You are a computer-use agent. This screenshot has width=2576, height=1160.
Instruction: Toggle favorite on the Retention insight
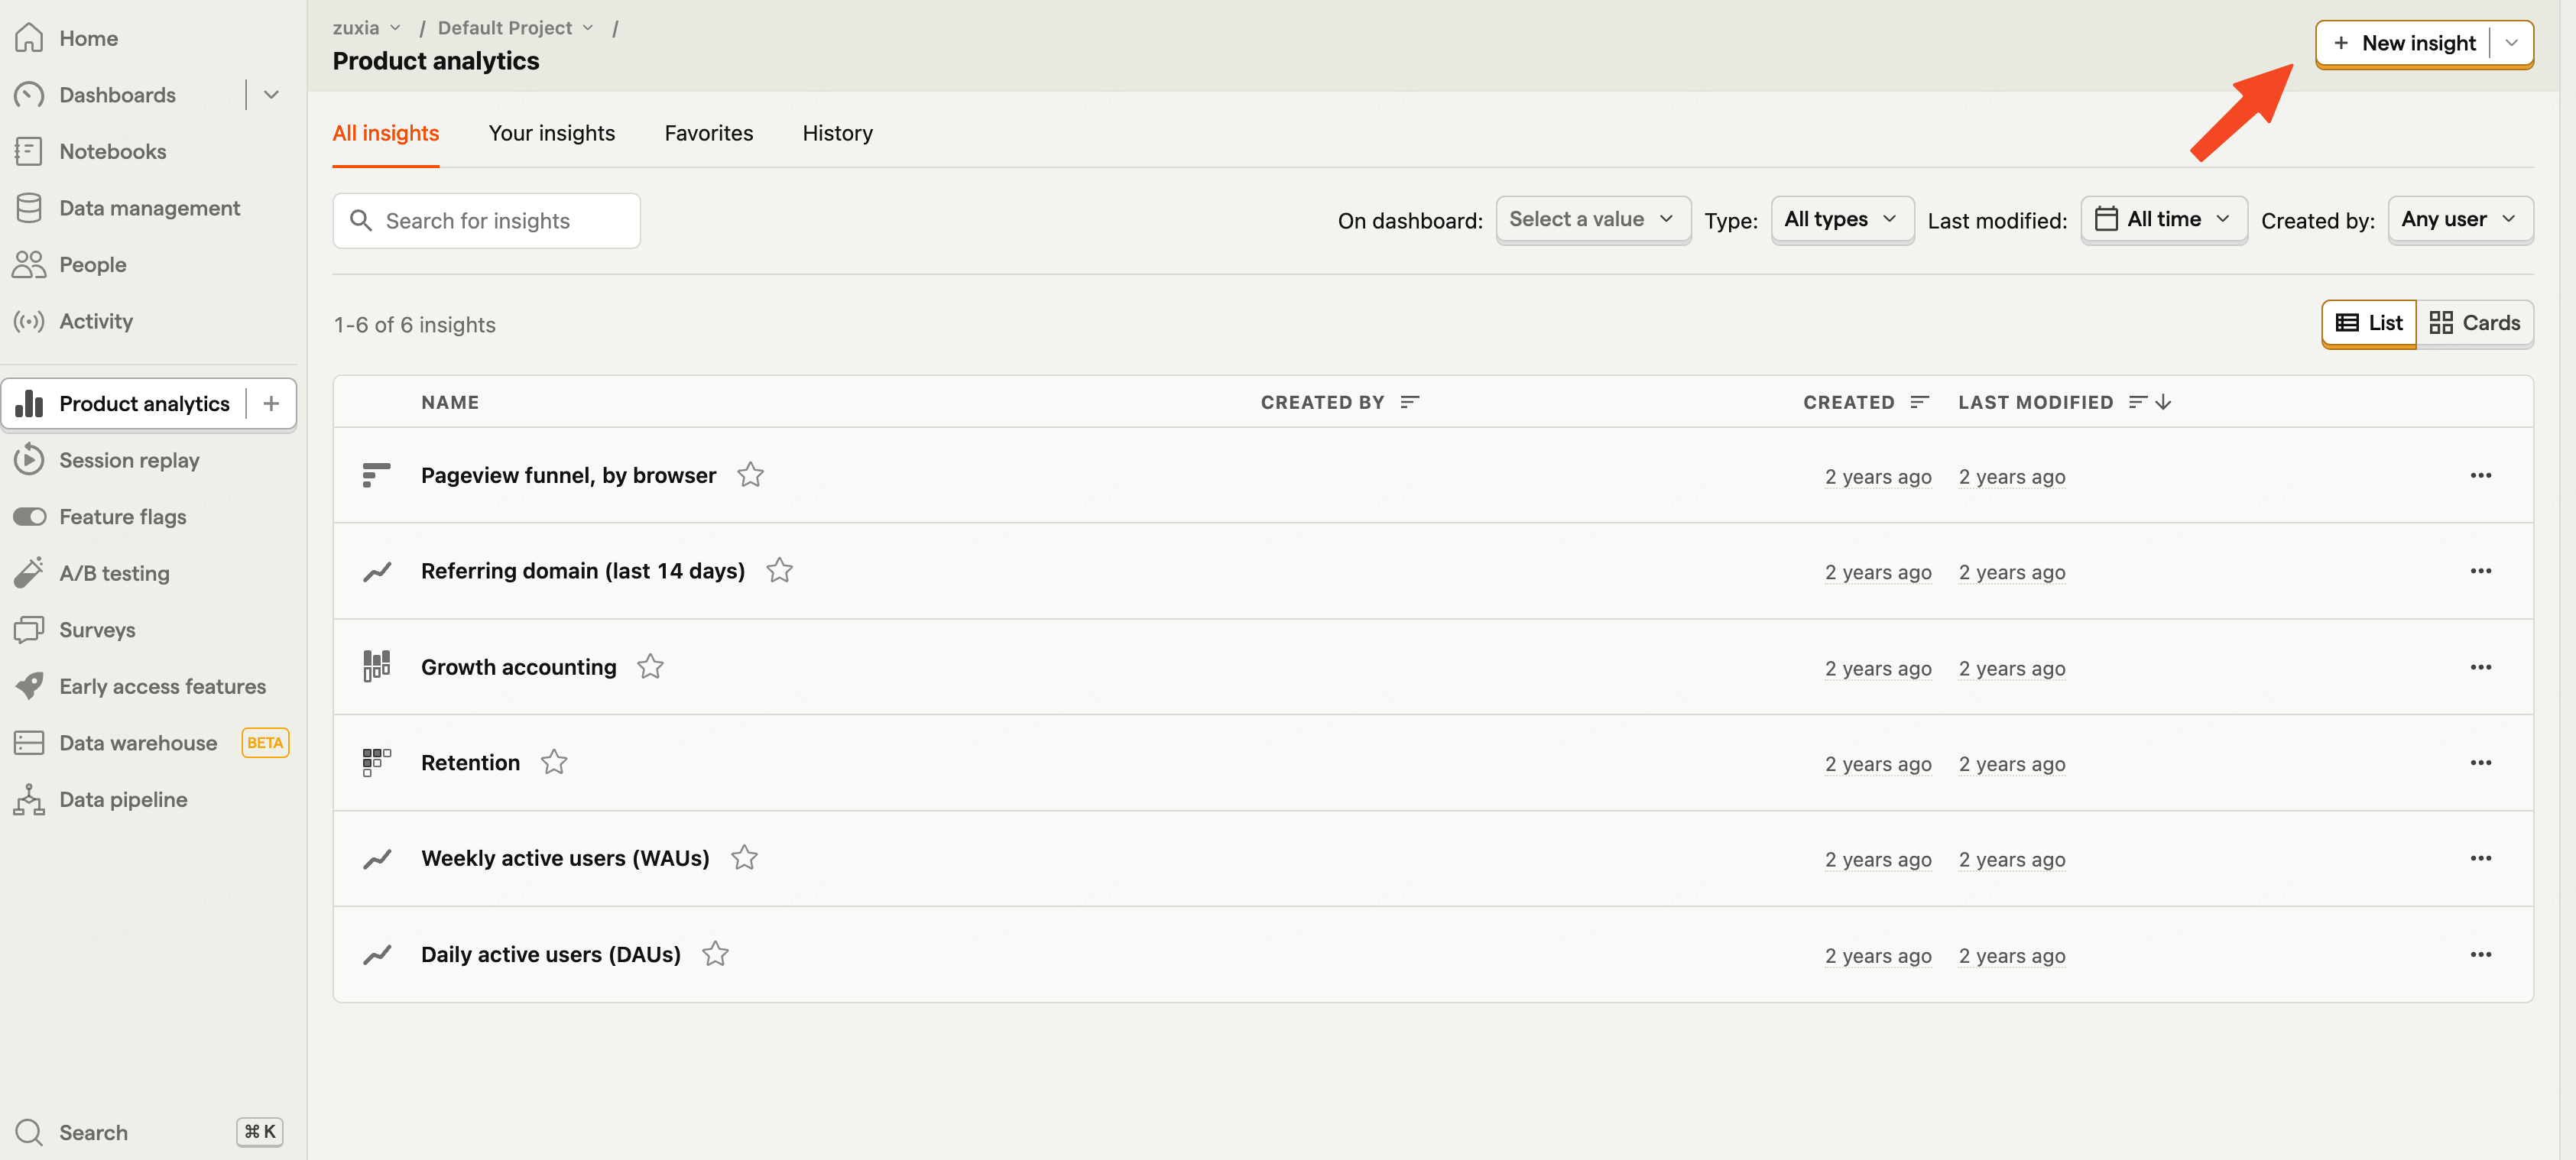click(x=554, y=763)
